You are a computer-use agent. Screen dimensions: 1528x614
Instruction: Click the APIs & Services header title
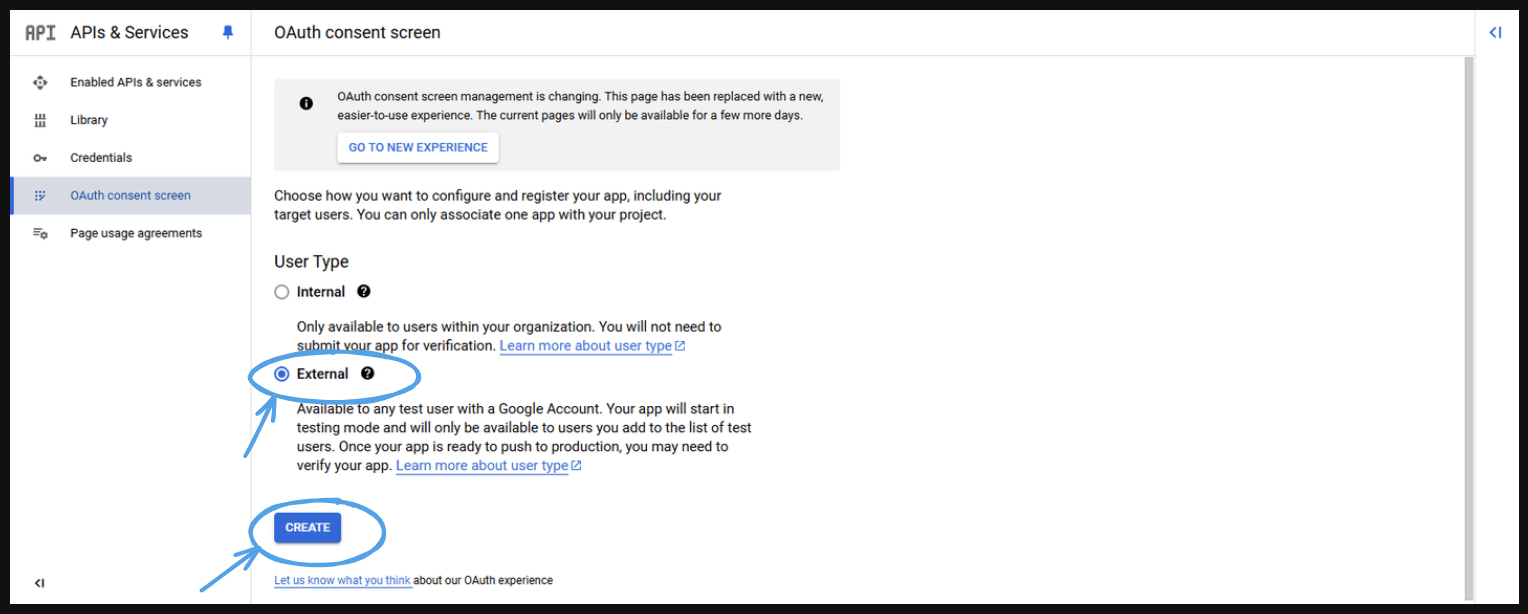[x=129, y=33]
